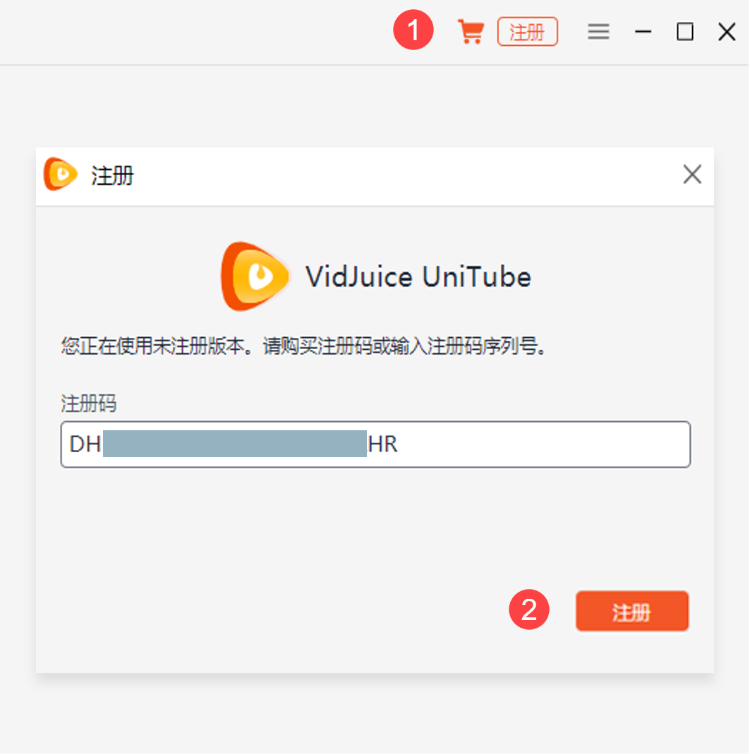The image size is (750, 754).
Task: Click the solid orange 注册 submit button
Action: coord(632,611)
